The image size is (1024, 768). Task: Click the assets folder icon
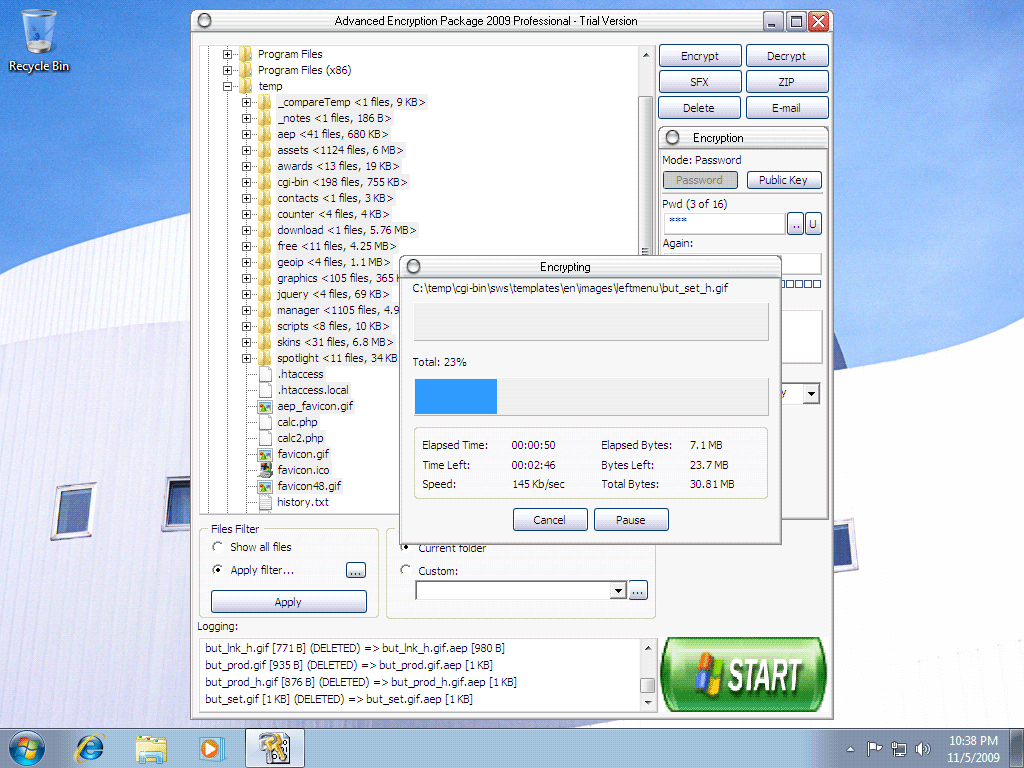coord(264,150)
